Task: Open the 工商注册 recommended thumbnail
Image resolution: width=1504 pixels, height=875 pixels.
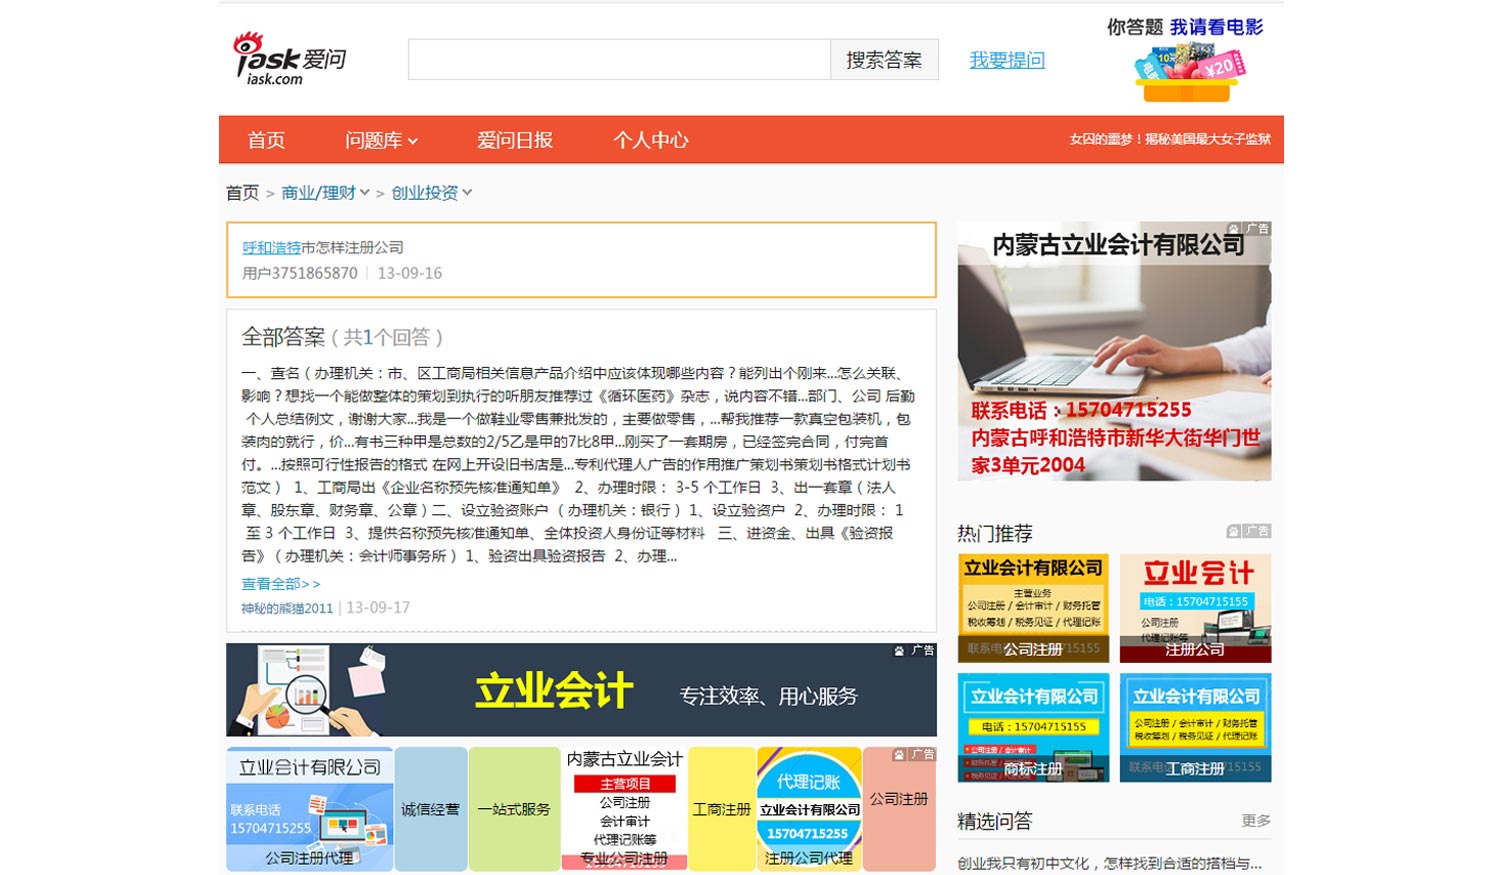Action: pyautogui.click(x=1195, y=727)
